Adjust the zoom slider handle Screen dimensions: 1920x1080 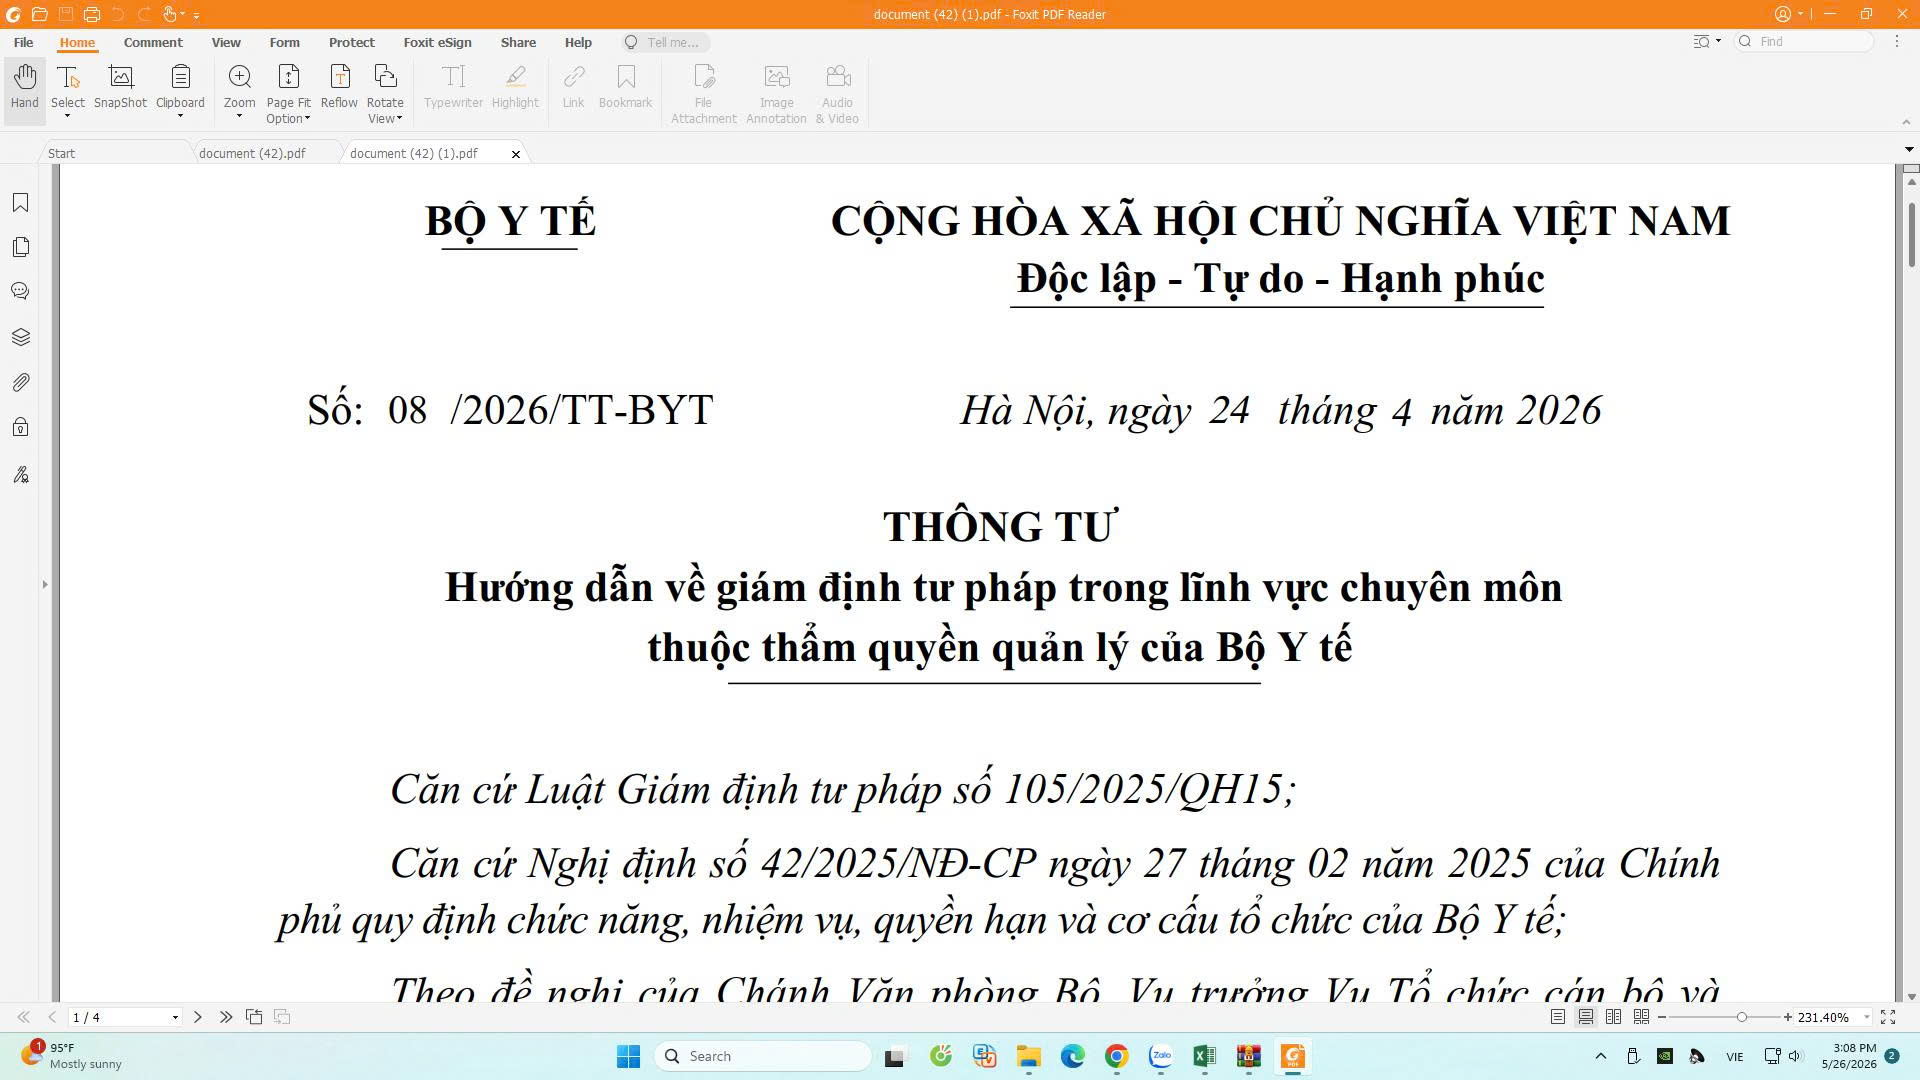coord(1742,1017)
